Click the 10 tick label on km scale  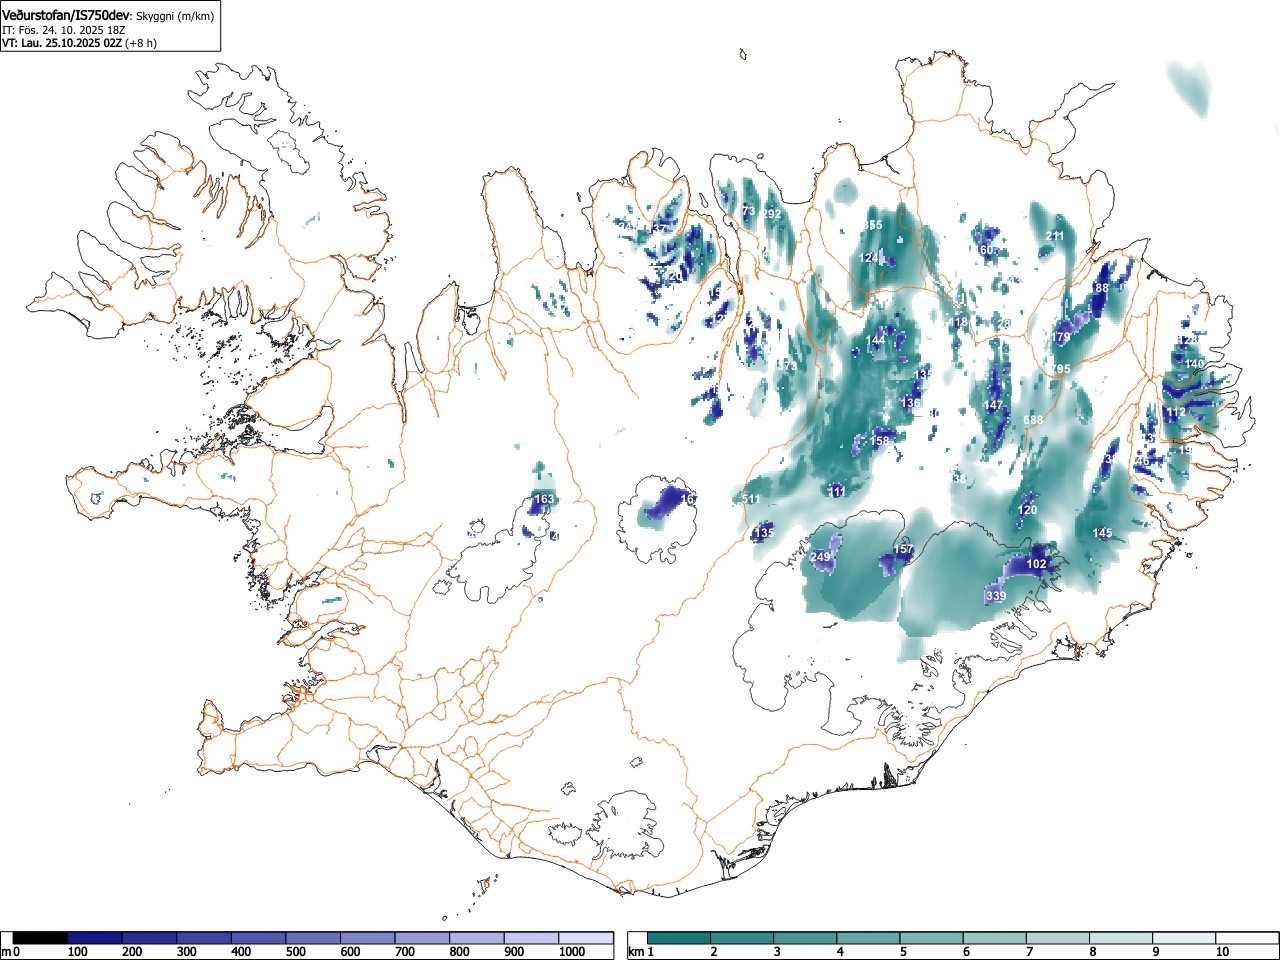[1222, 952]
